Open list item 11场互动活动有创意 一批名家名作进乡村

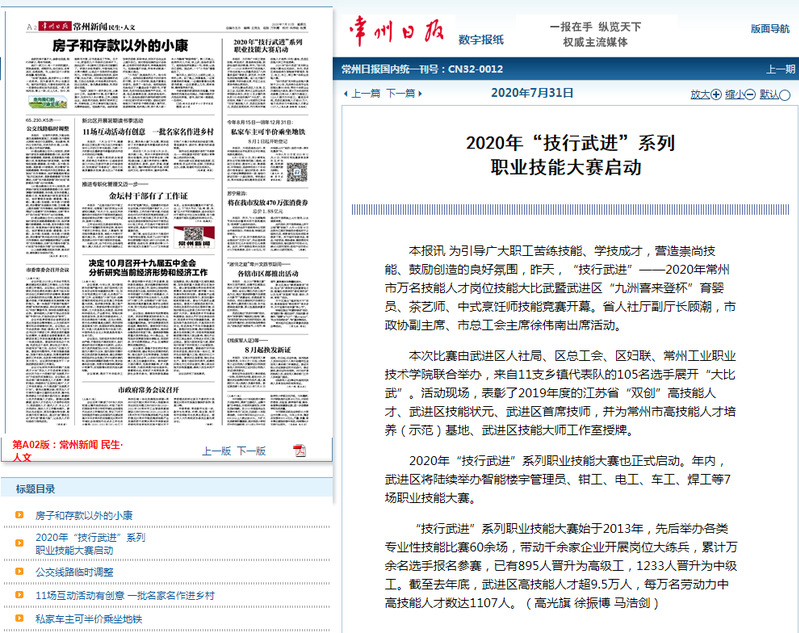[x=125, y=595]
